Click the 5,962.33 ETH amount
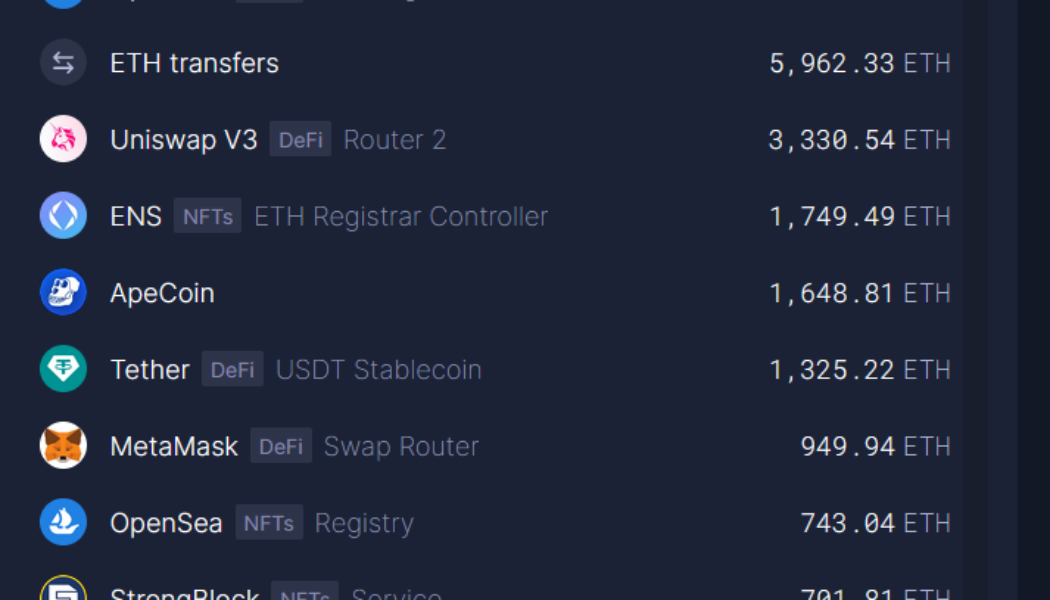The width and height of the screenshot is (1050, 600). [859, 62]
